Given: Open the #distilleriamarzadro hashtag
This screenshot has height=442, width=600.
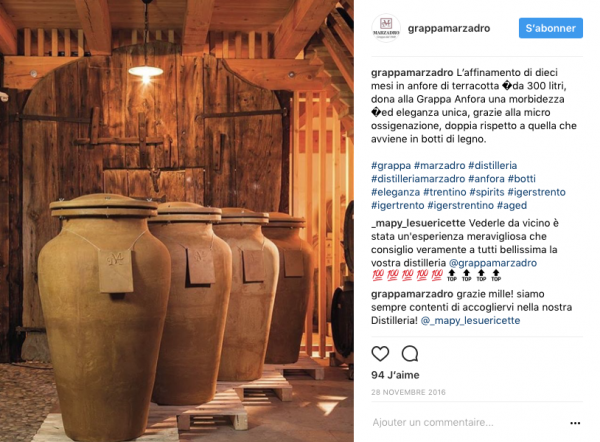Looking at the screenshot, I should click(x=418, y=179).
